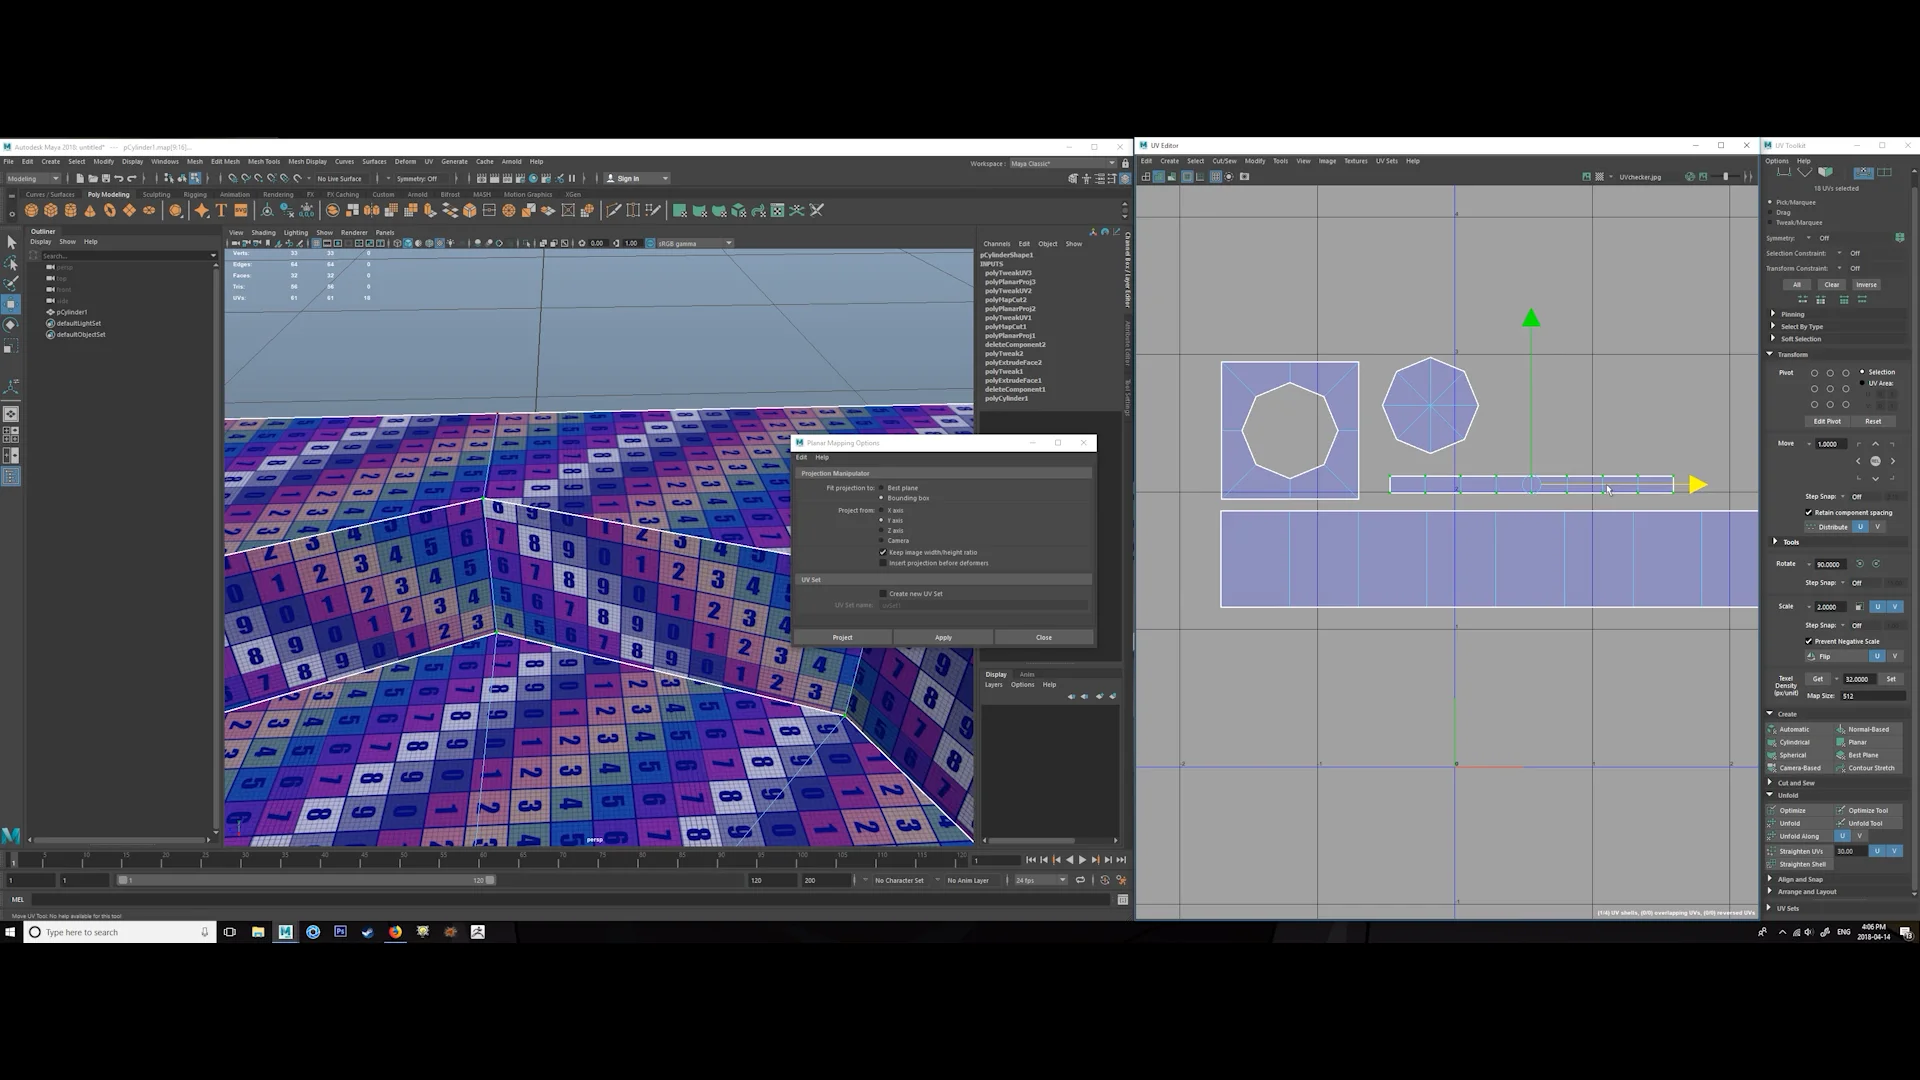Viewport: 1920px width, 1080px height.
Task: Expand the Pinning section in UV Toolkit
Action: tap(1773, 314)
